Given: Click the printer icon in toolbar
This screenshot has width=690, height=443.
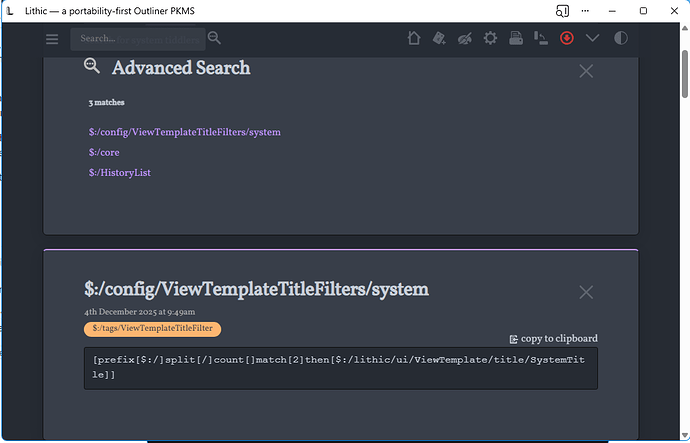Looking at the screenshot, I should [515, 39].
